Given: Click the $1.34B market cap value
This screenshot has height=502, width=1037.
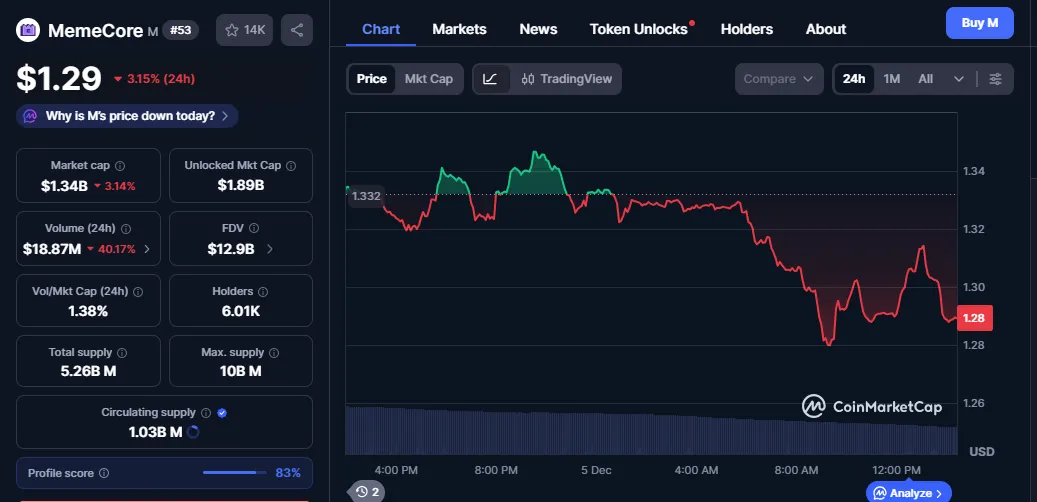Looking at the screenshot, I should pos(64,186).
